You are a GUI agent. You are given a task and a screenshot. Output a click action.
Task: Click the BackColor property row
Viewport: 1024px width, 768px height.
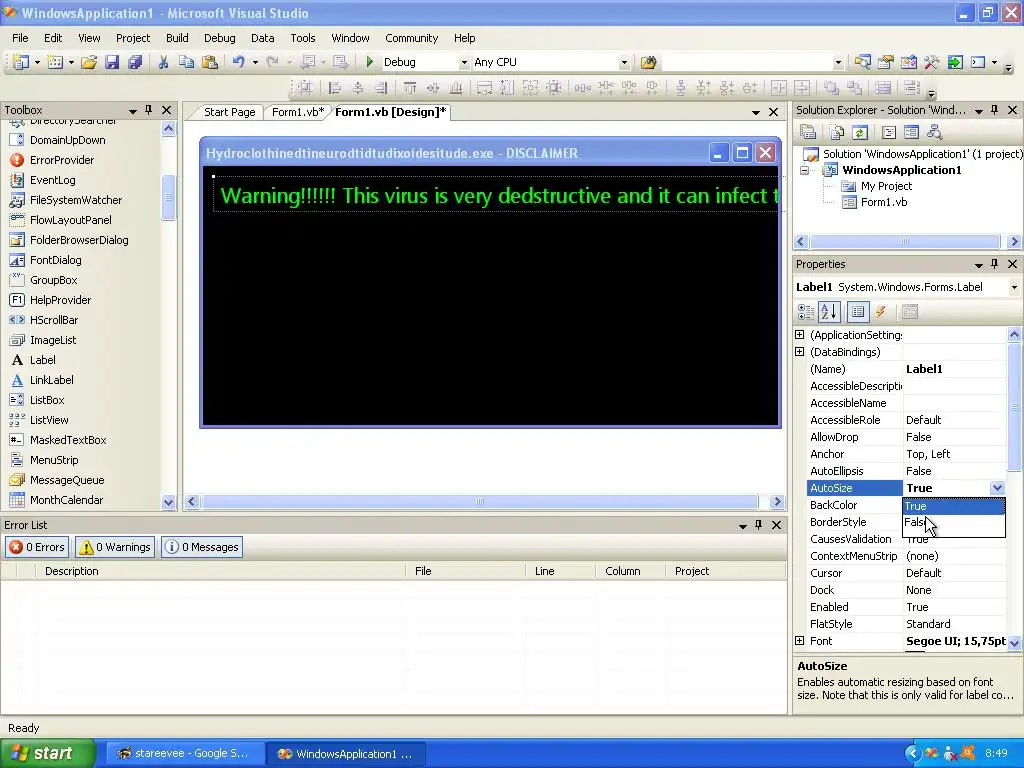click(906, 505)
